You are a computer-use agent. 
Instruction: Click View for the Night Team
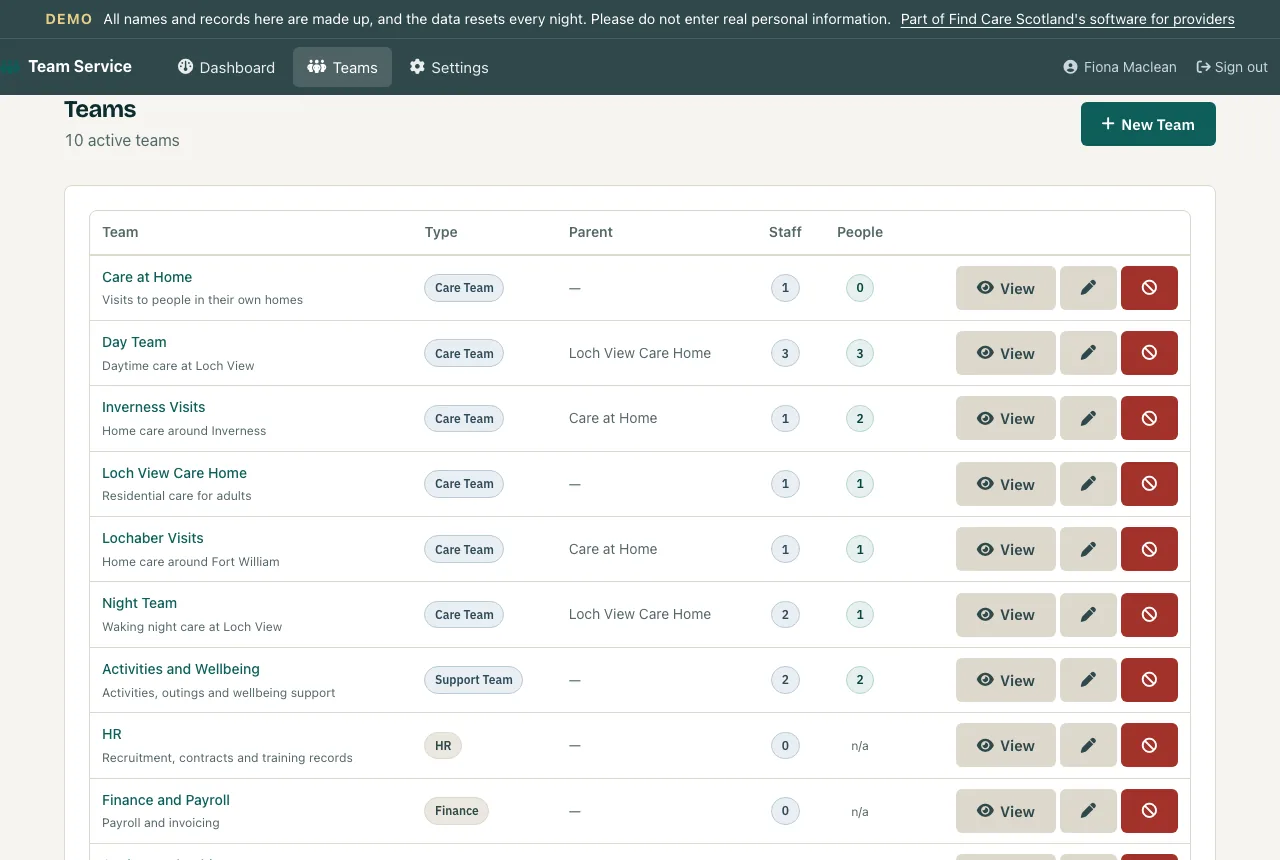(1006, 615)
